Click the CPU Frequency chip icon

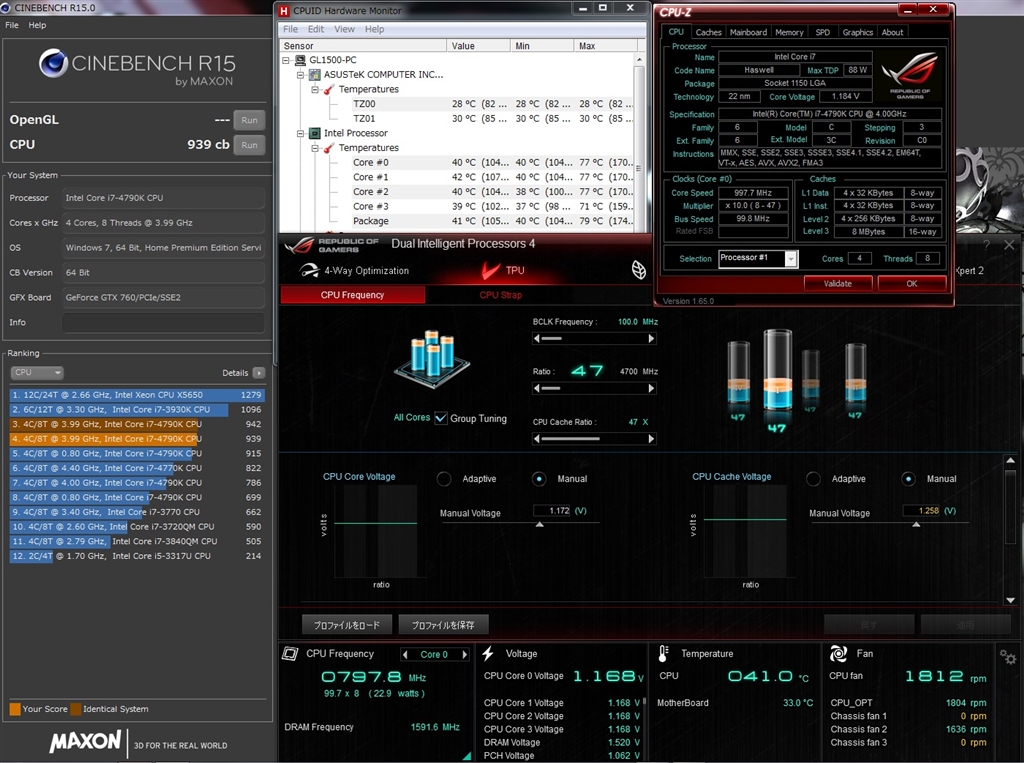pos(290,653)
